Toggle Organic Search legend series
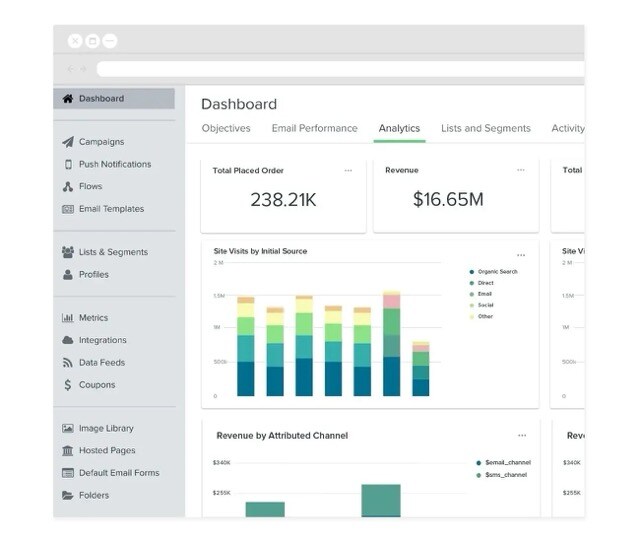The image size is (640, 542). (496, 272)
